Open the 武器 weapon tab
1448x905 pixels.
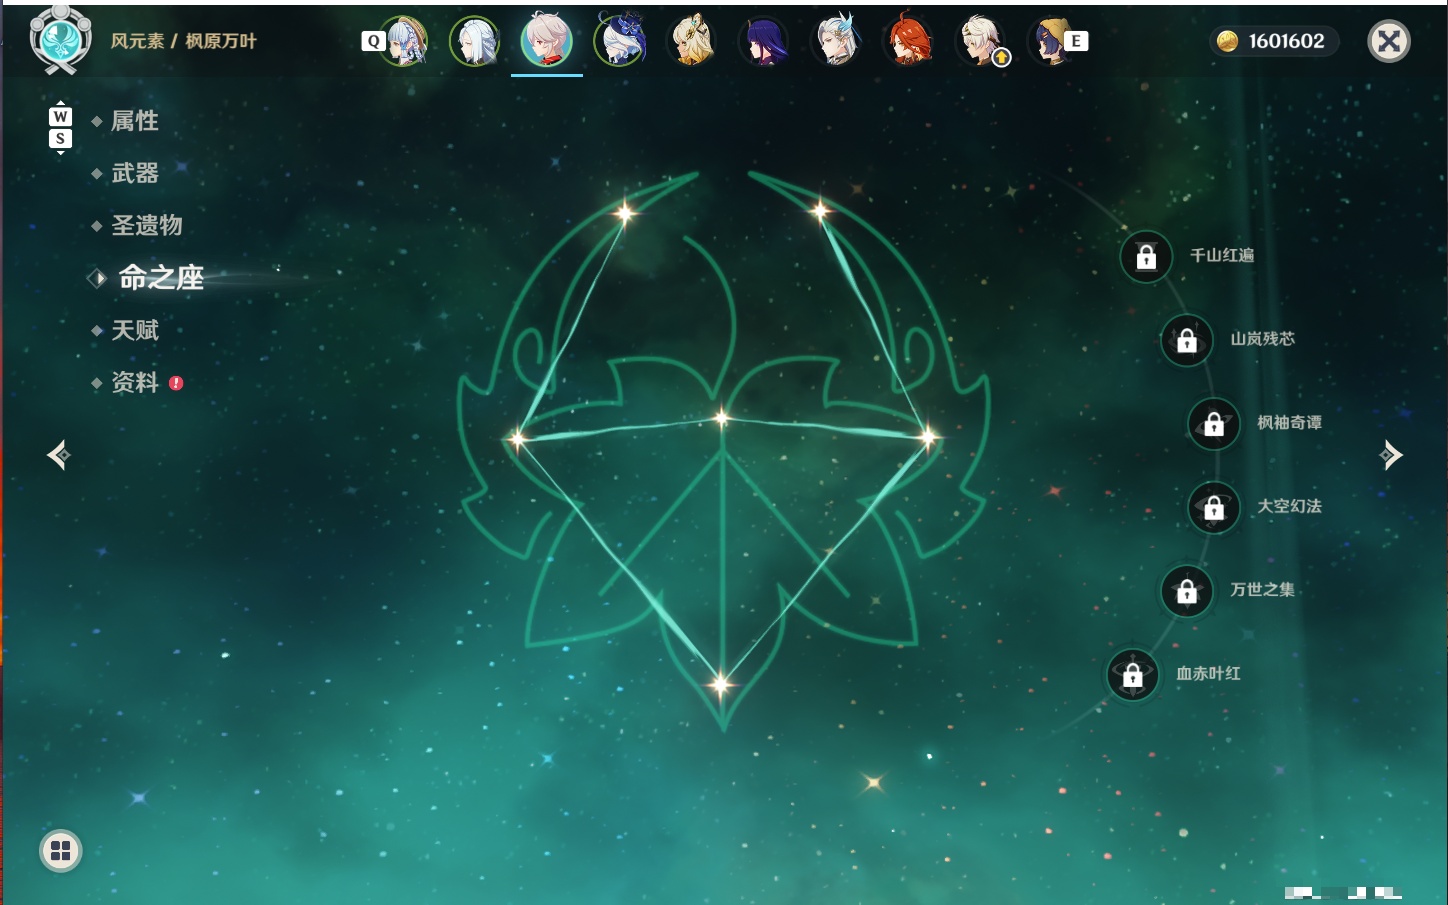pyautogui.click(x=135, y=173)
